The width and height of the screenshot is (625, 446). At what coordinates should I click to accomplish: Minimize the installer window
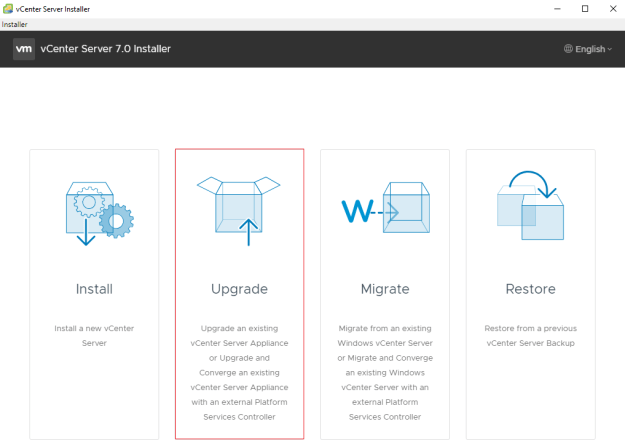pyautogui.click(x=557, y=9)
